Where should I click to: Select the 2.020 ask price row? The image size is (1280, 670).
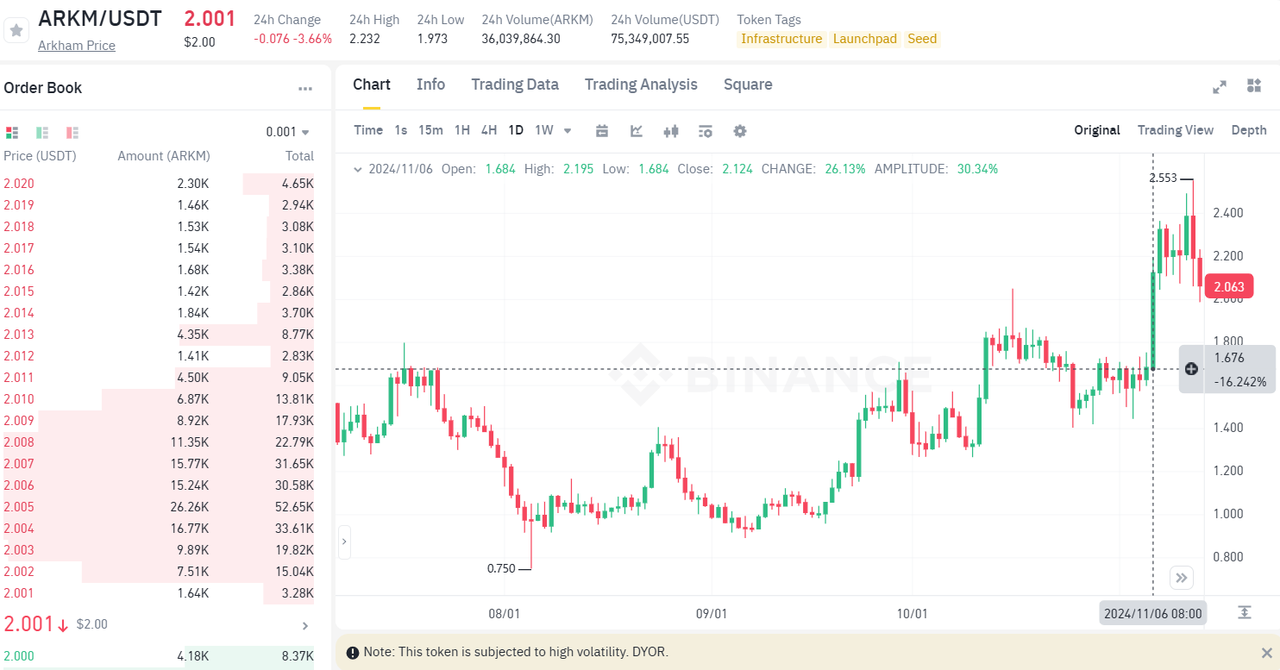[x=159, y=183]
